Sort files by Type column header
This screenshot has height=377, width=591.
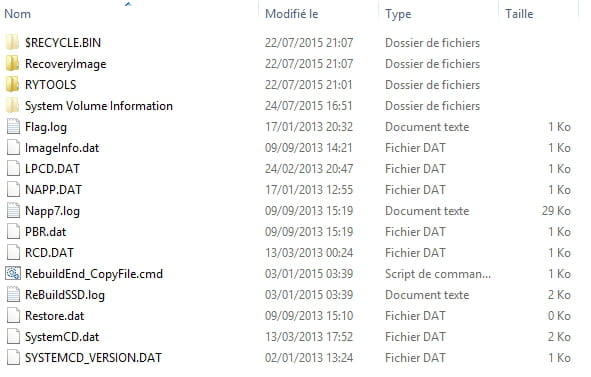coord(398,14)
